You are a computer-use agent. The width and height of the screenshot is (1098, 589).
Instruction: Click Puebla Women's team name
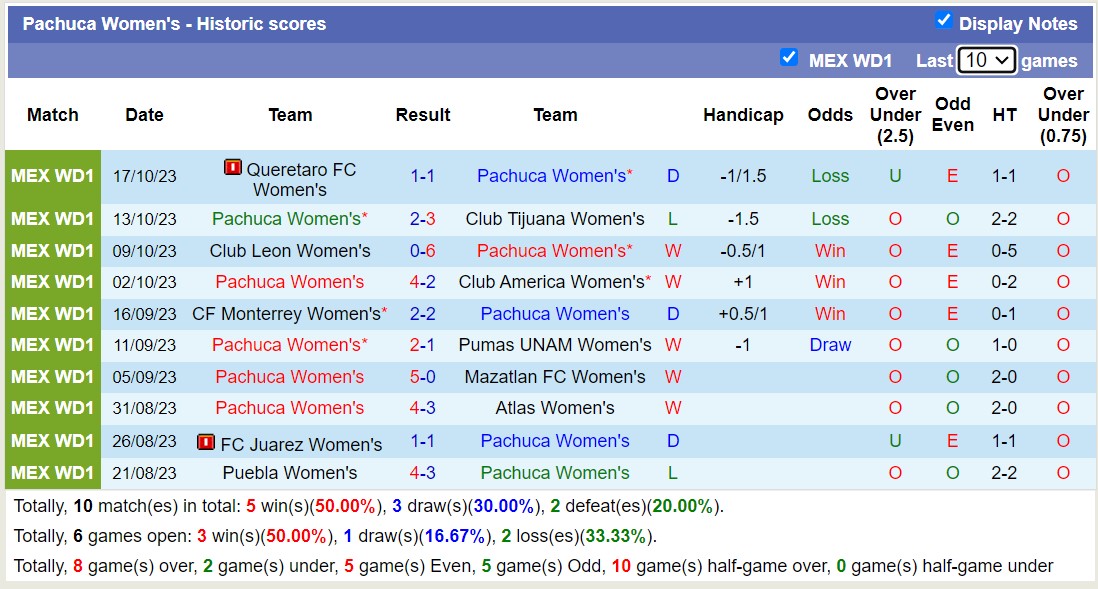point(290,473)
